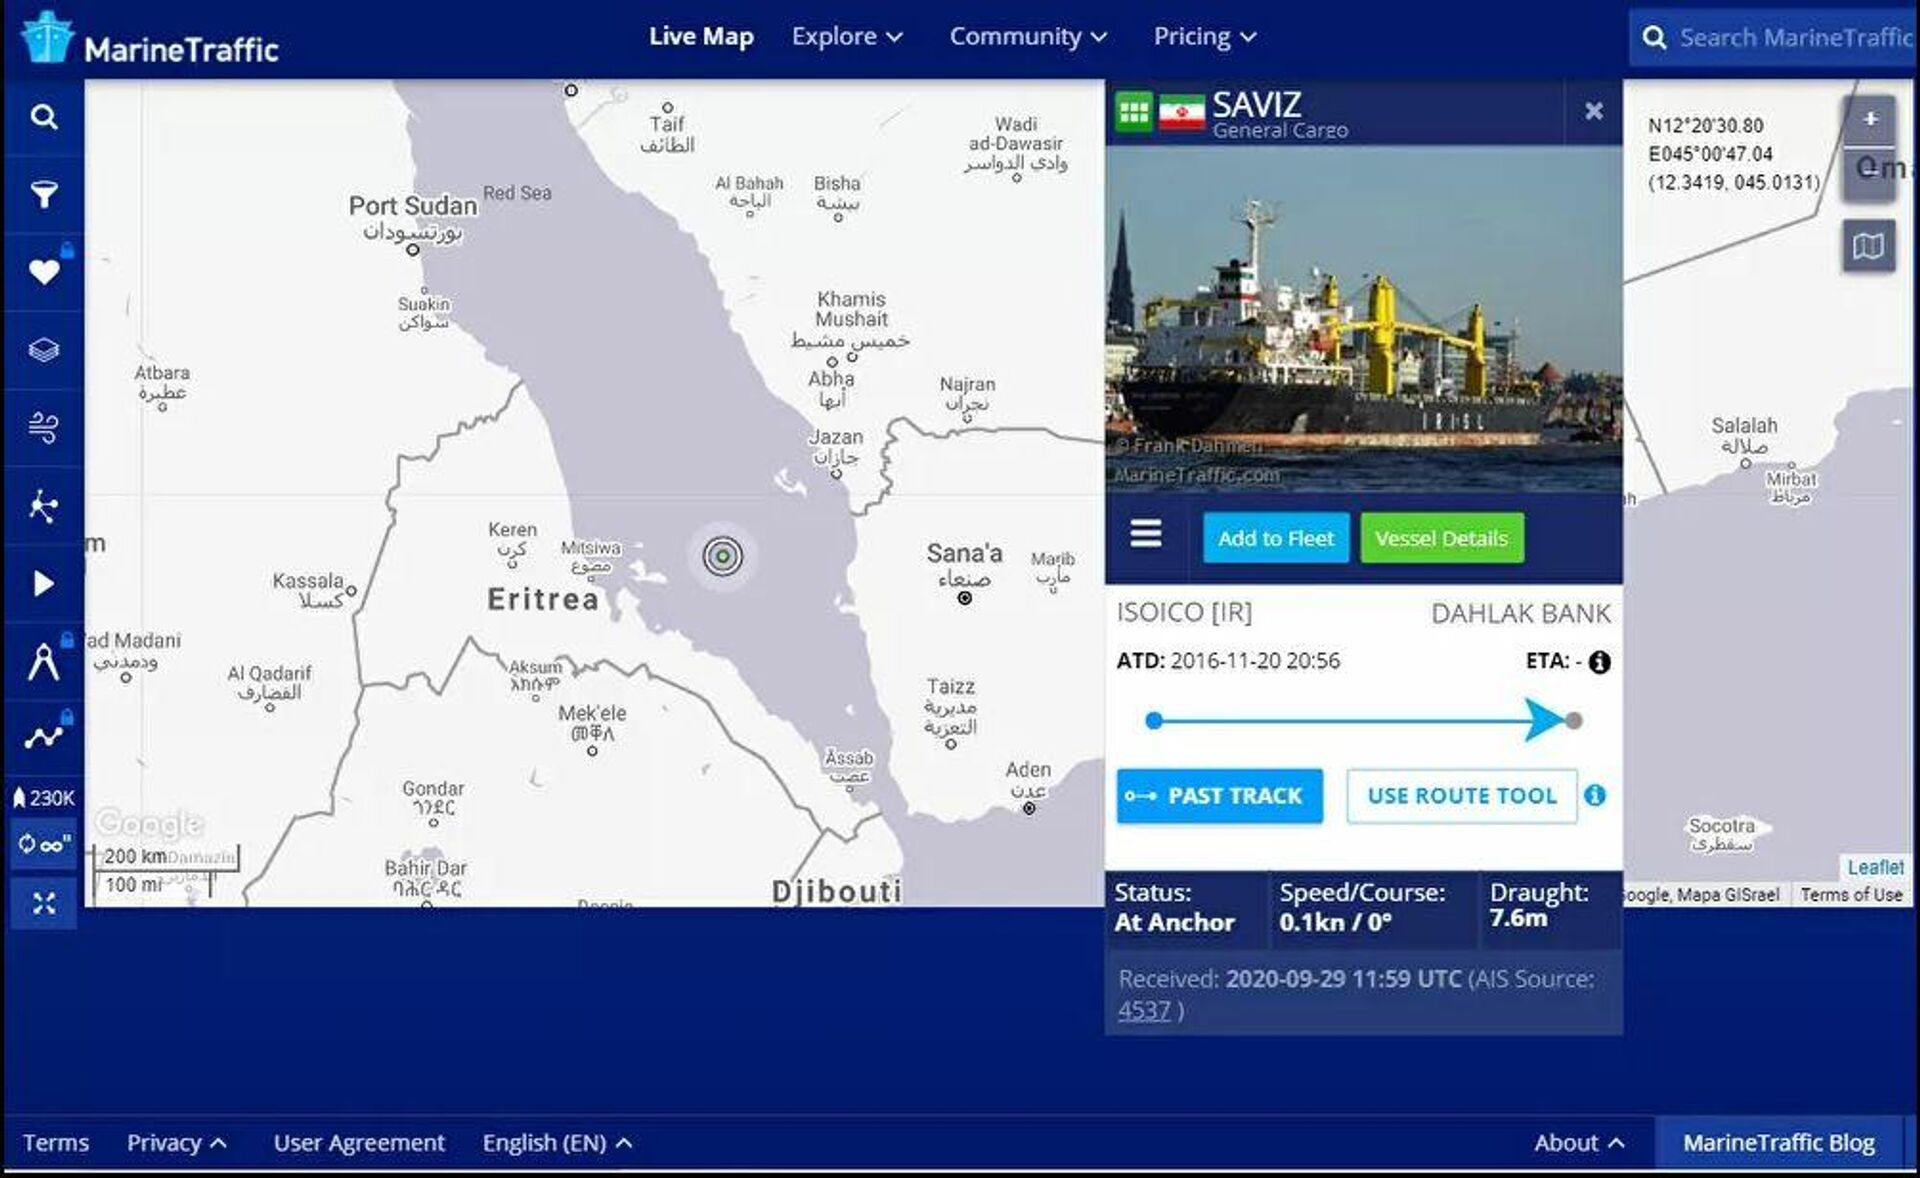
Task: Select the vessel search magnifier tool
Action: point(44,116)
